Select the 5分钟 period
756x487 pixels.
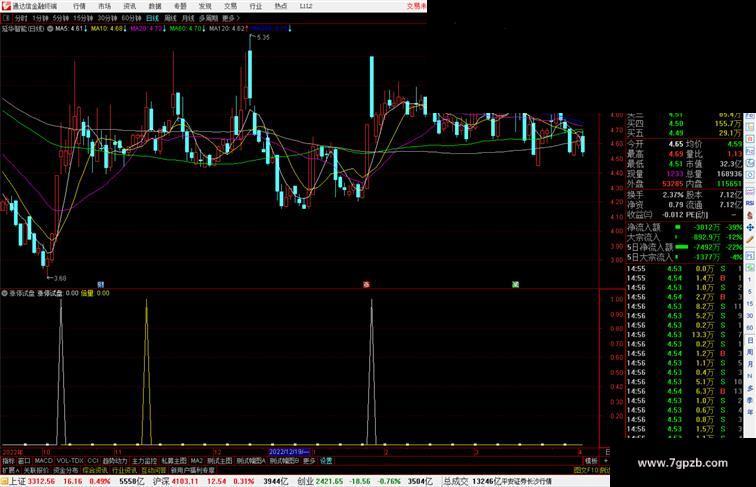click(x=61, y=18)
